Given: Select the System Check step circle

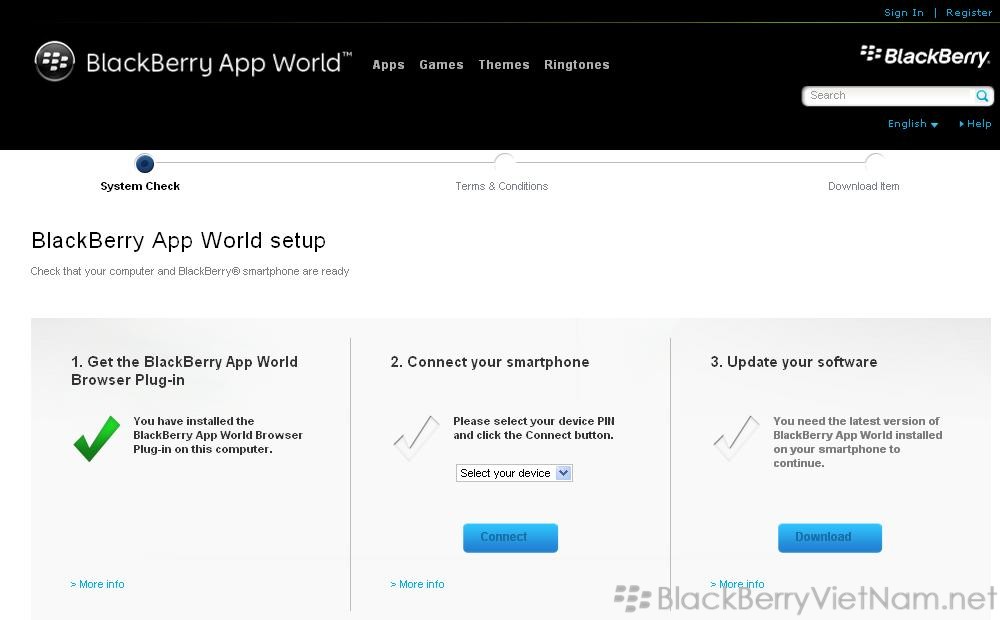Looking at the screenshot, I should coord(145,163).
